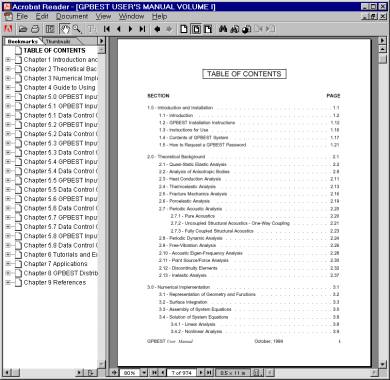
Task: Click the page number field in status bar
Action: point(182,373)
